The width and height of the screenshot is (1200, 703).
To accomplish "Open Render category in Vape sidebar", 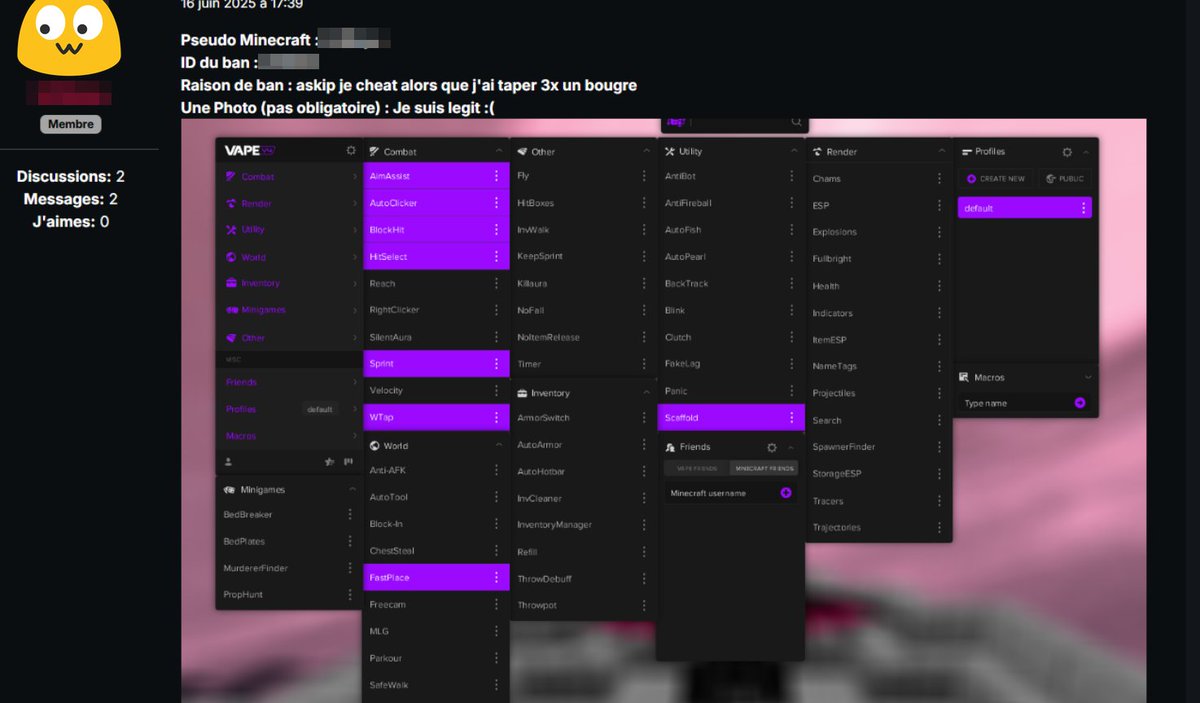I will [289, 203].
